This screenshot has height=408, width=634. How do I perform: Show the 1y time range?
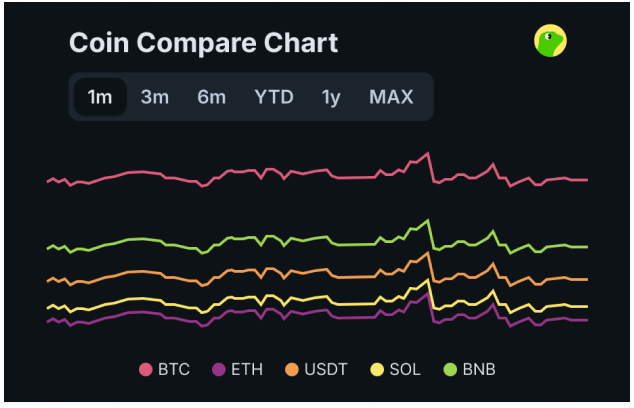[331, 97]
